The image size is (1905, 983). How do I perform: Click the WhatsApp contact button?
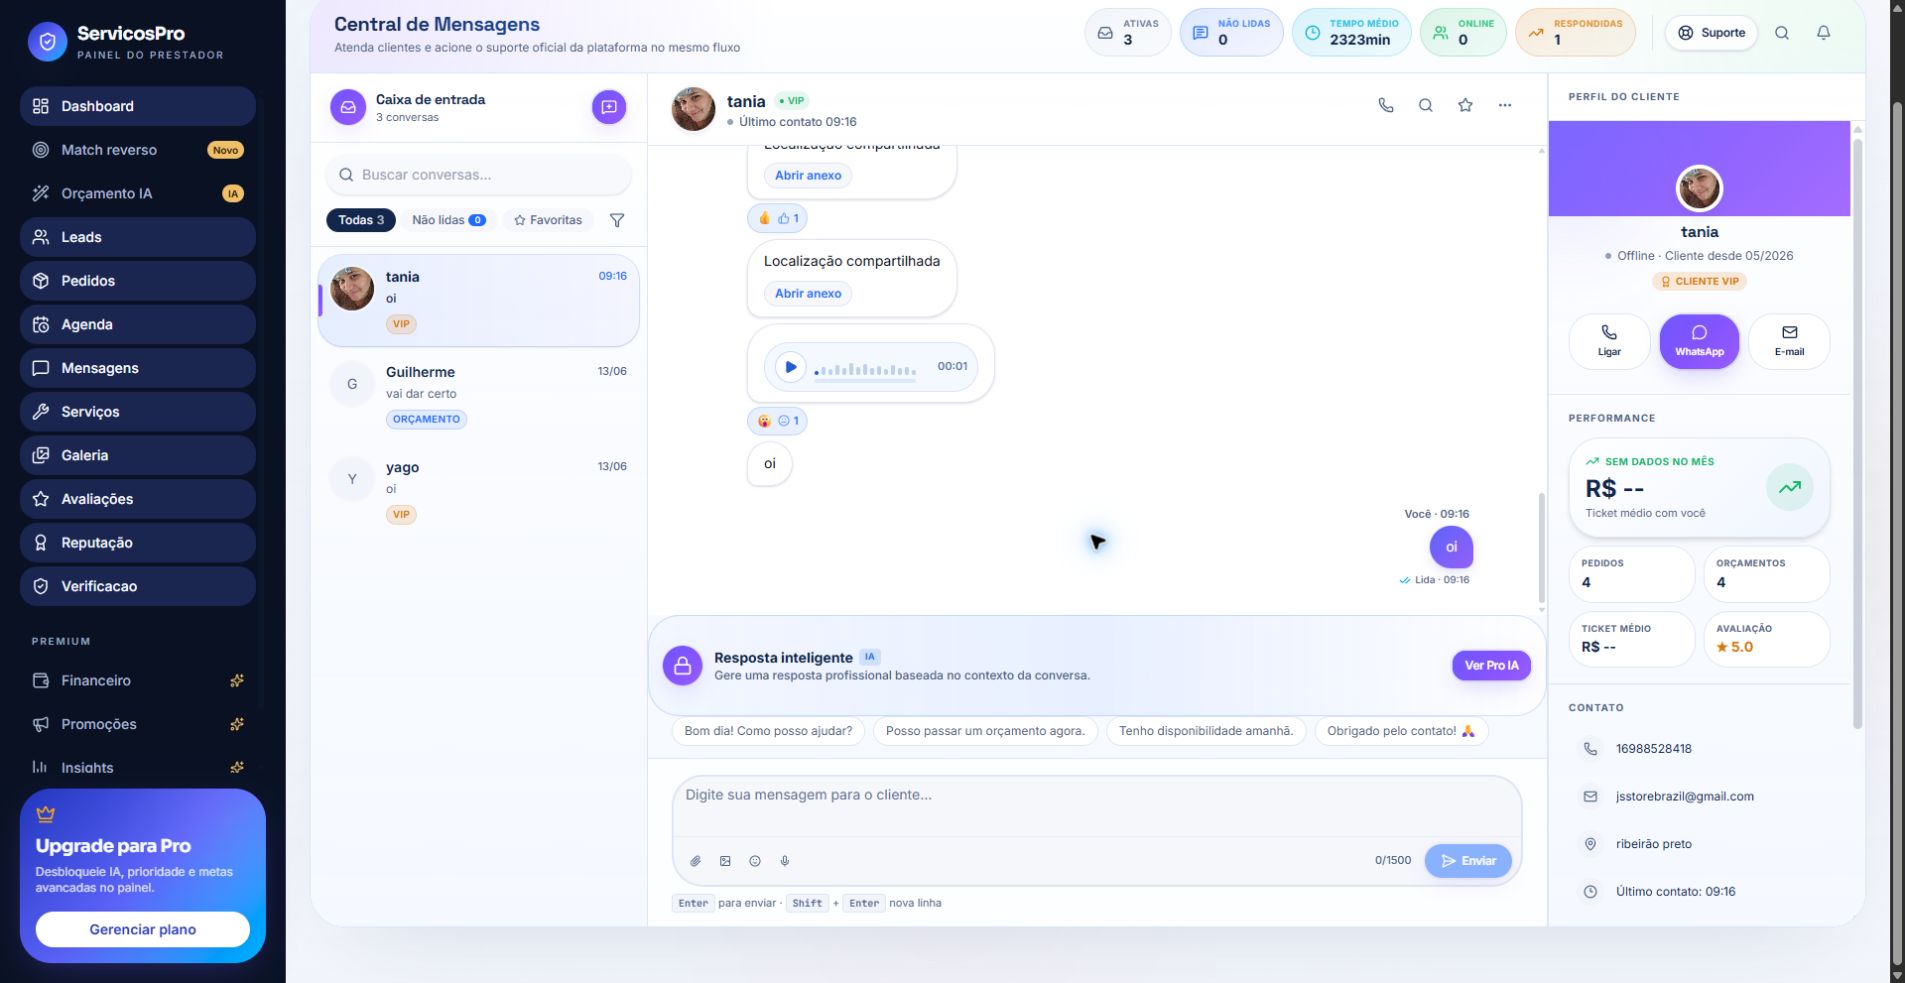(1699, 341)
